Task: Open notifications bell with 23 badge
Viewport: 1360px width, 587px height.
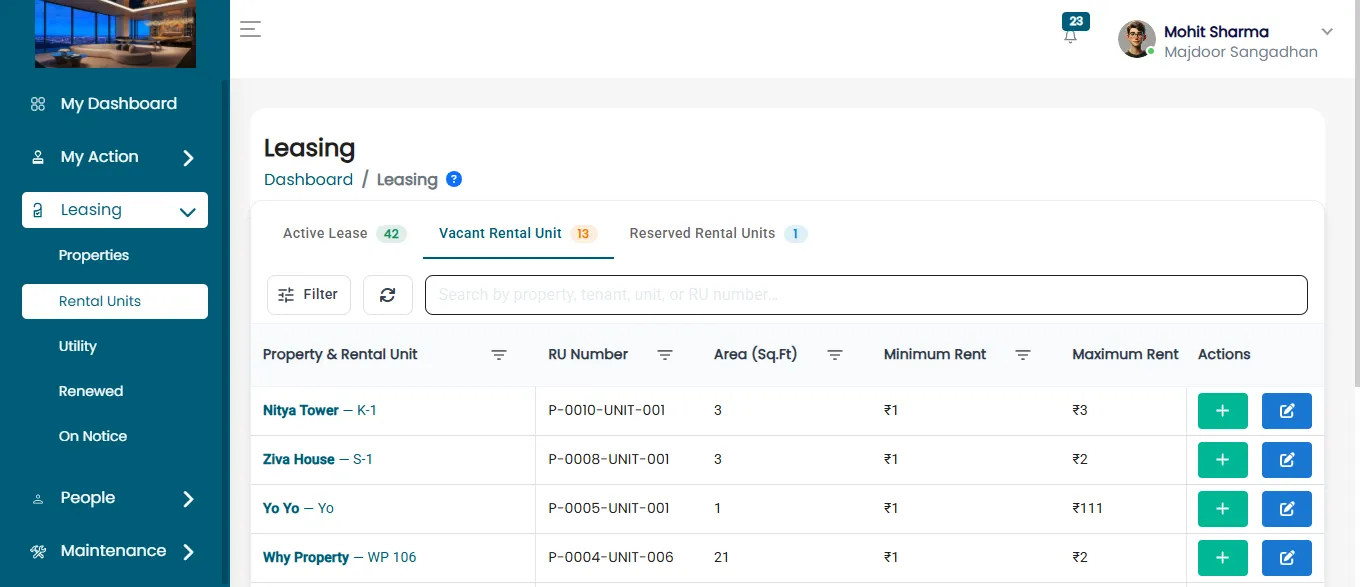Action: click(1072, 30)
